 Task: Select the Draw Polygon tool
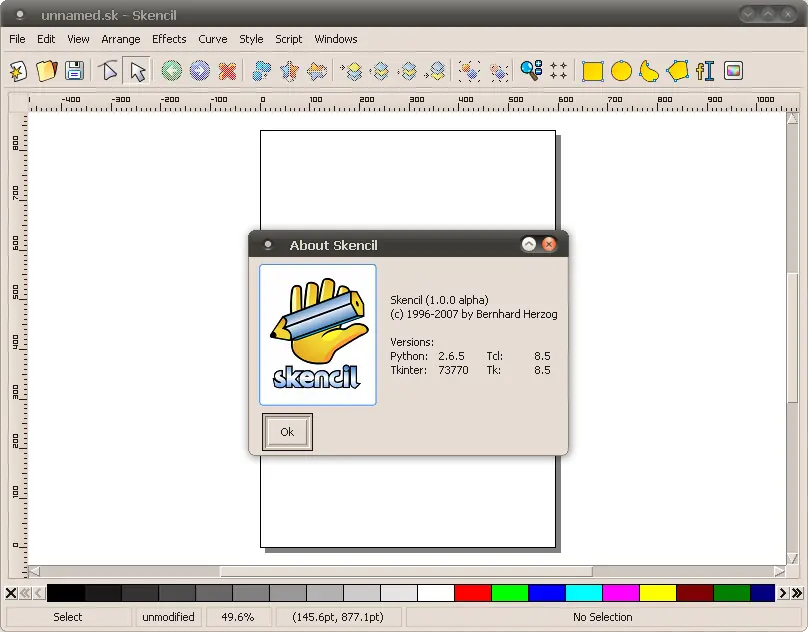[x=678, y=71]
